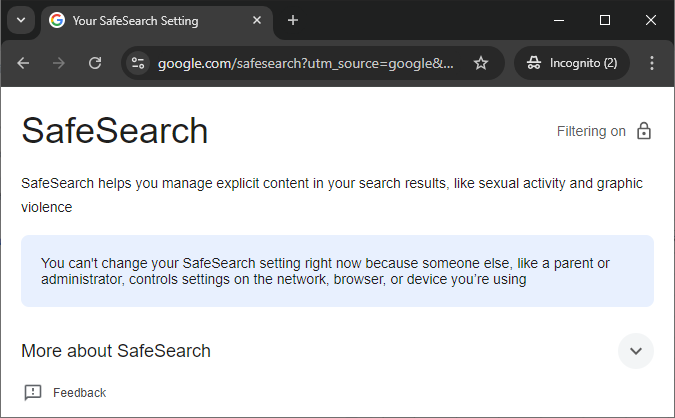Open Chrome's three-dot menu
The width and height of the screenshot is (675, 418).
coord(652,63)
